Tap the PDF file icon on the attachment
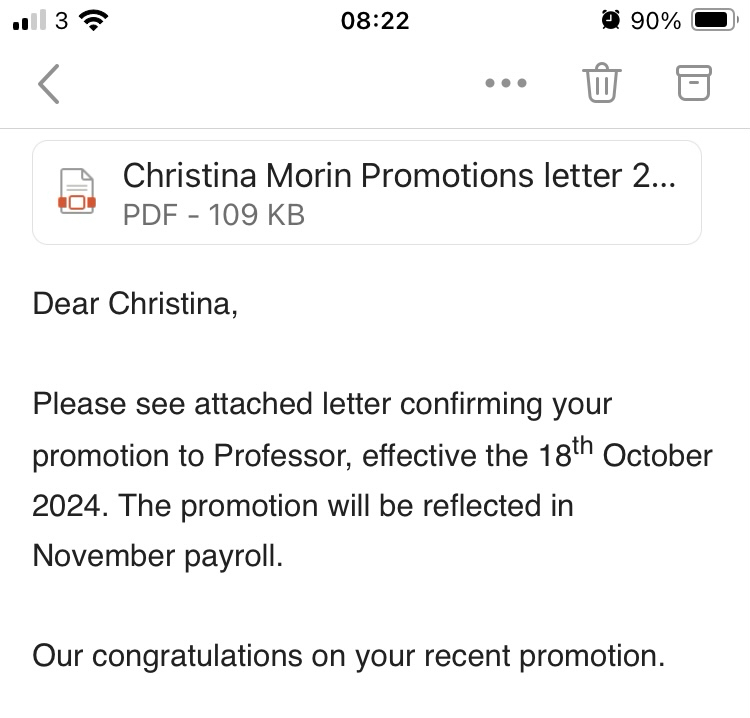The height and width of the screenshot is (718, 750). (x=77, y=193)
